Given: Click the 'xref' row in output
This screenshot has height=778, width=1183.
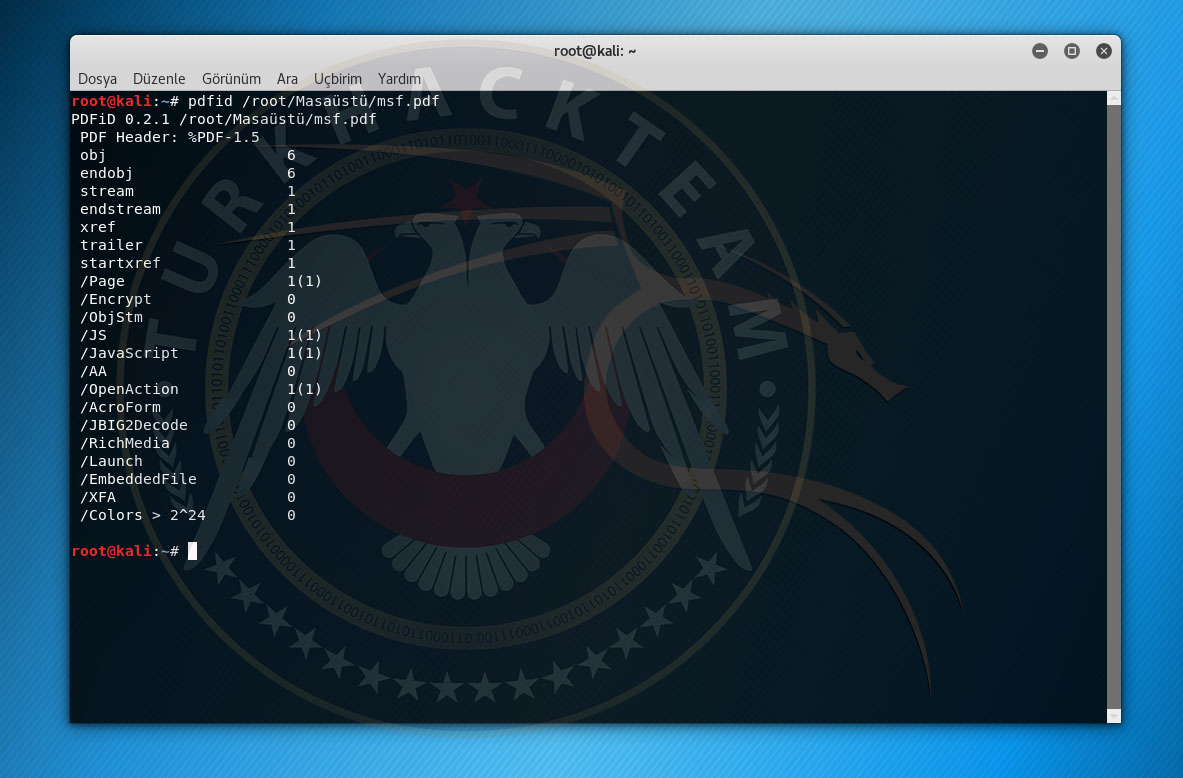Looking at the screenshot, I should [187, 227].
